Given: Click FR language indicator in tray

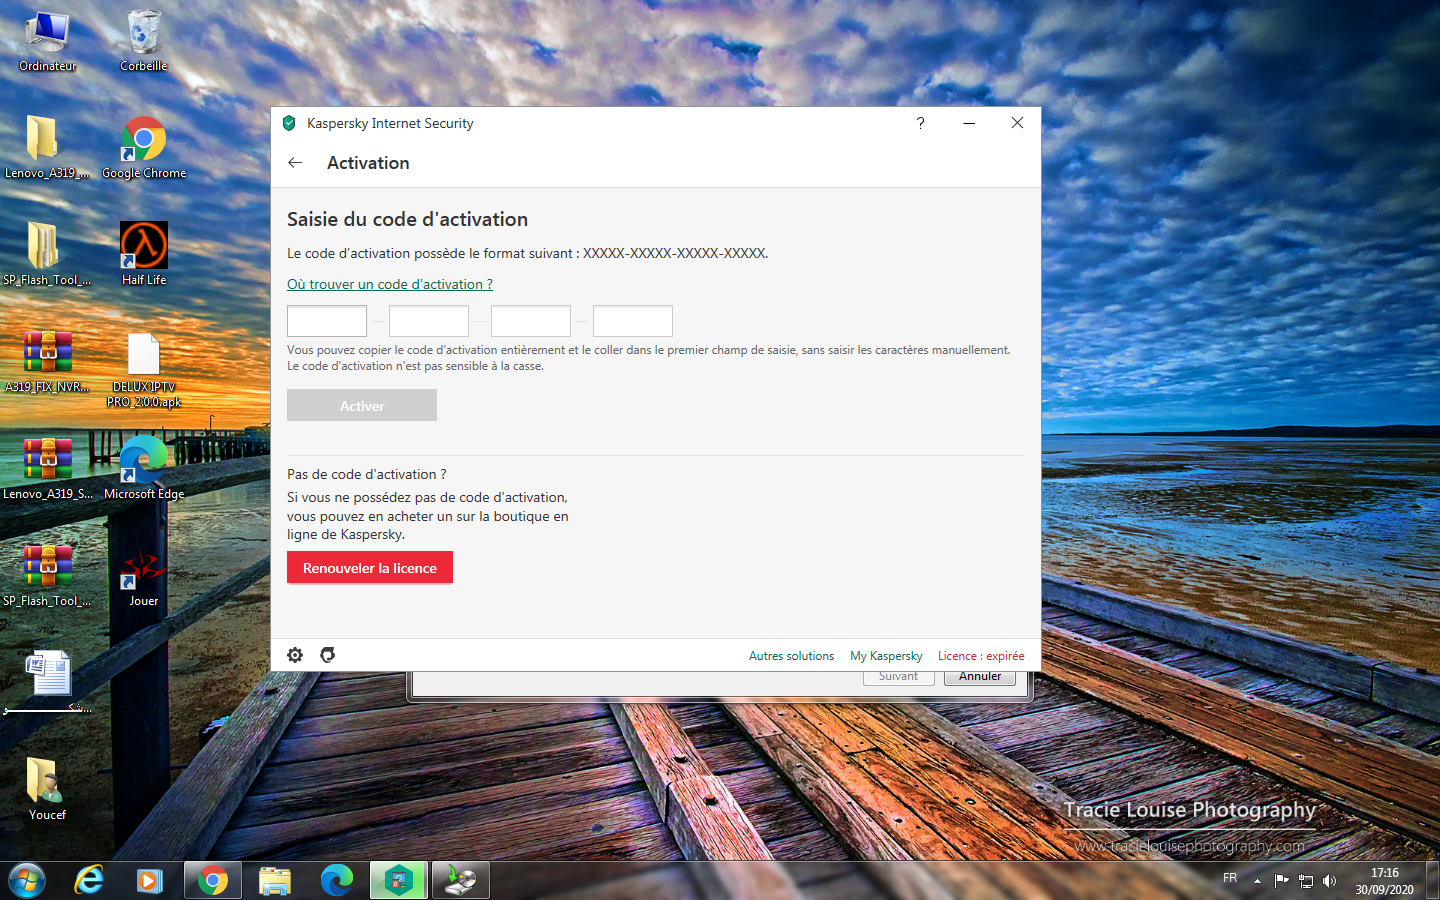Looking at the screenshot, I should coord(1230,878).
